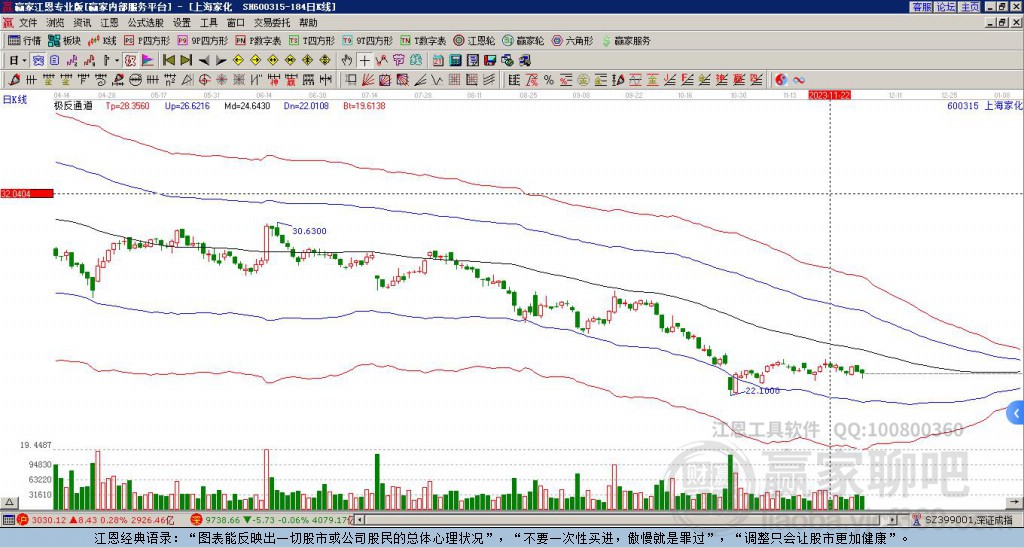This screenshot has width=1024, height=548.
Task: Open the 江恩 menu
Action: tap(109, 23)
